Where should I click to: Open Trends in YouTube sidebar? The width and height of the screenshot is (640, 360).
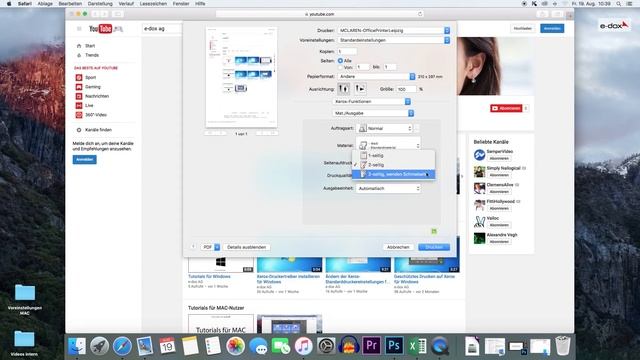click(92, 55)
